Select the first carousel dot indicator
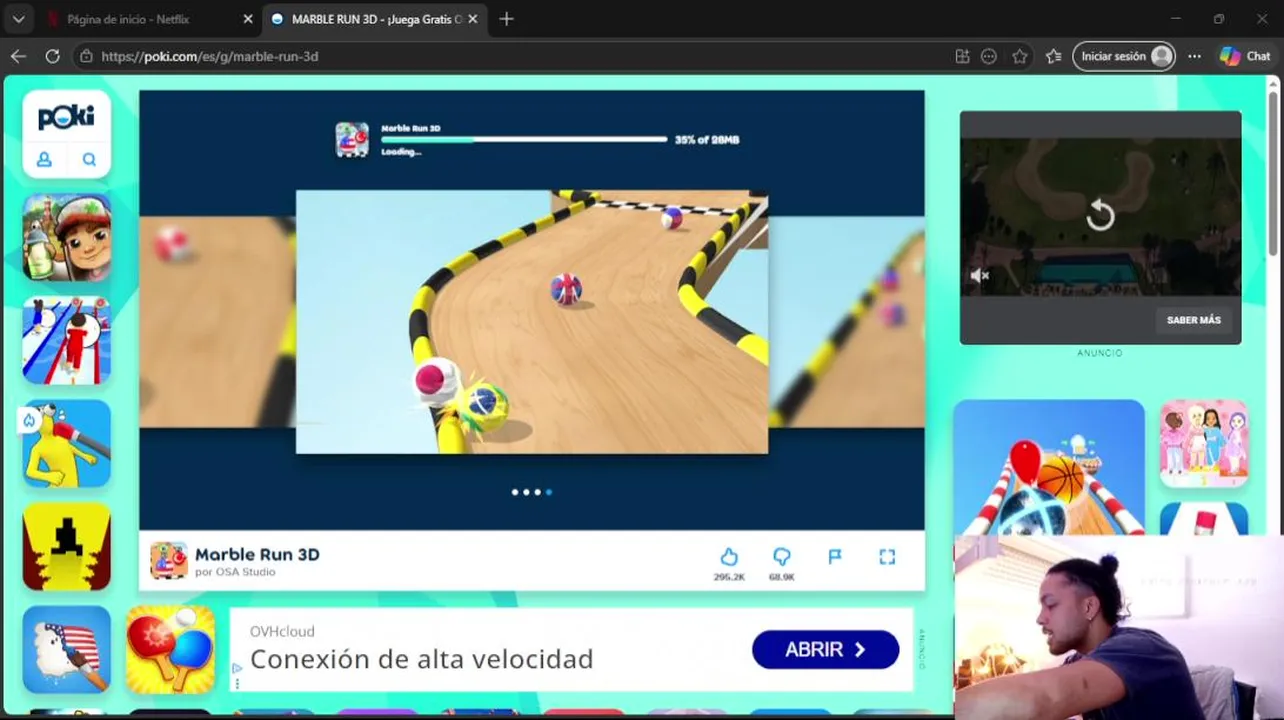Image resolution: width=1284 pixels, height=720 pixels. click(x=515, y=492)
